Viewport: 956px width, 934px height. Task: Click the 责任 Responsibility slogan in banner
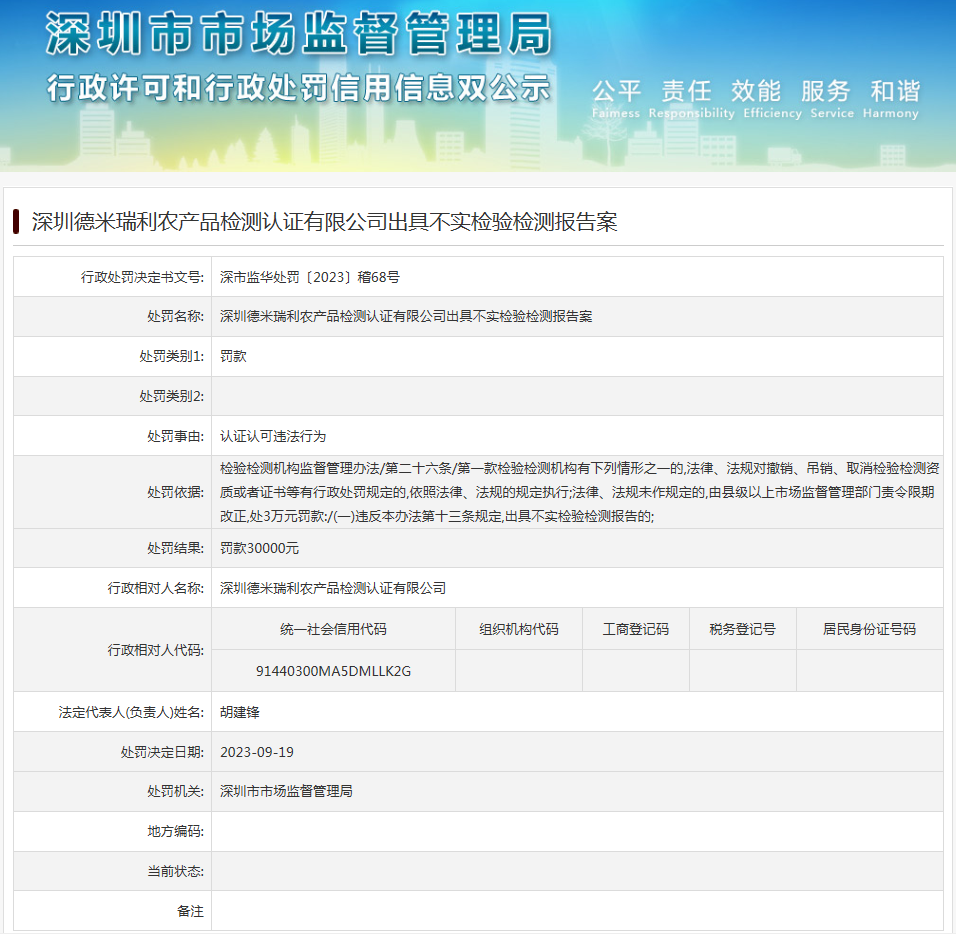(691, 99)
